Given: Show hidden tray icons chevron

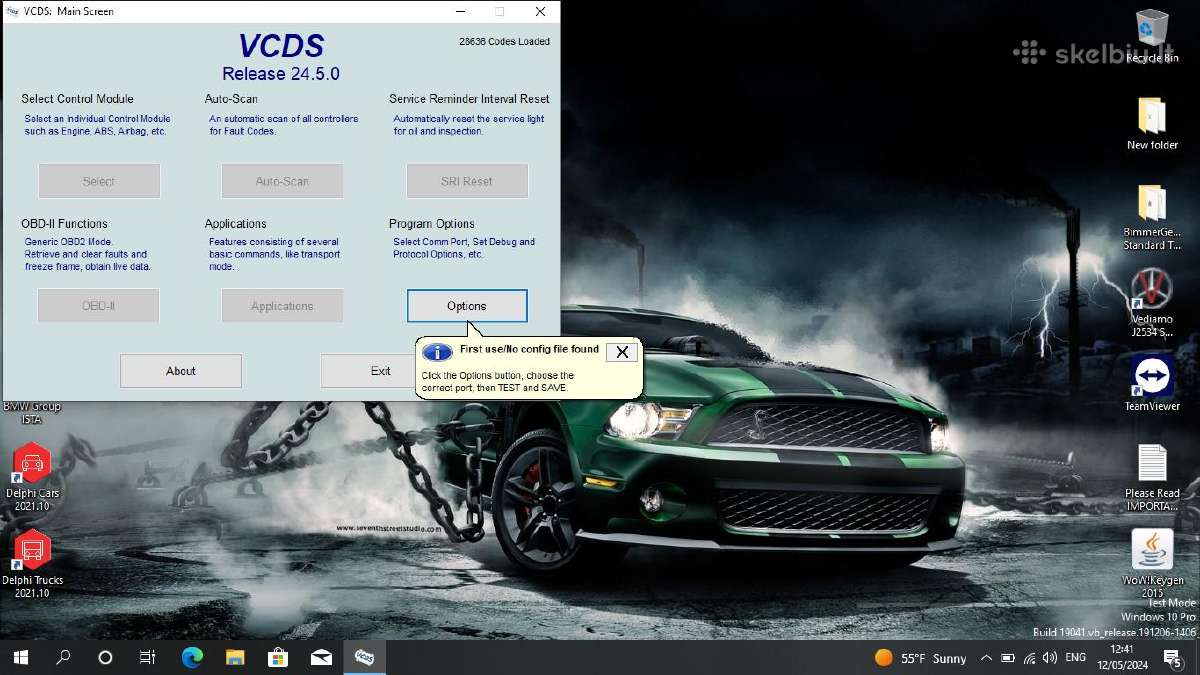Looking at the screenshot, I should tap(986, 658).
